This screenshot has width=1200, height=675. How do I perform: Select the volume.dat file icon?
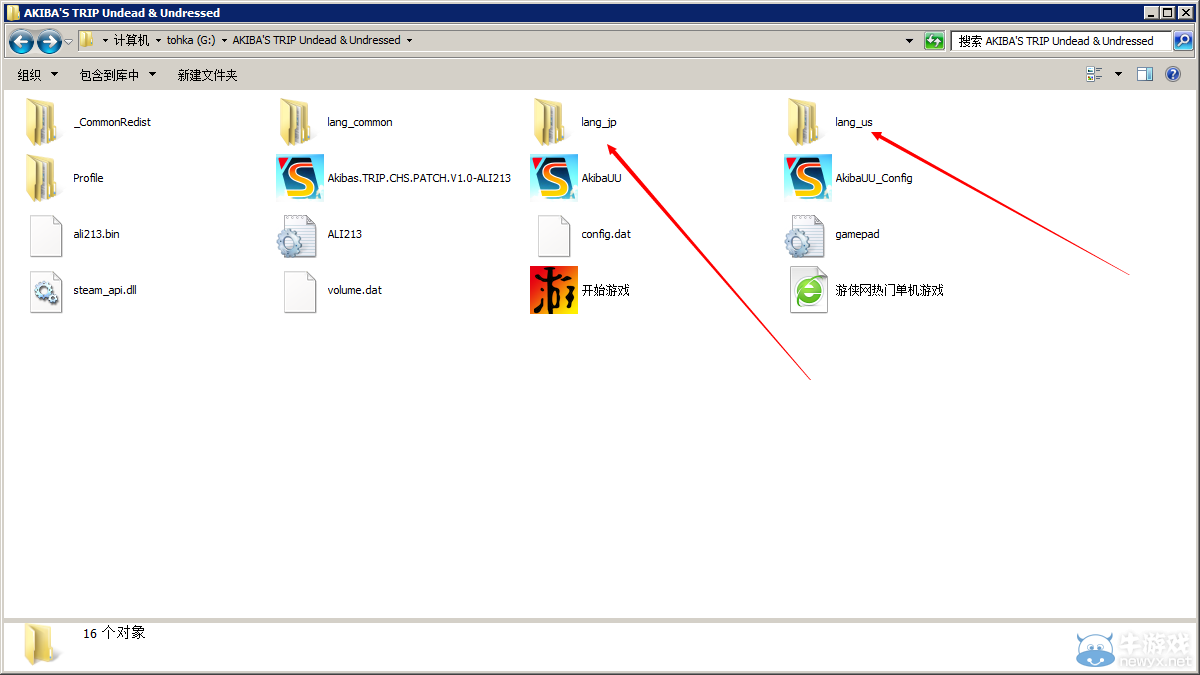(300, 290)
